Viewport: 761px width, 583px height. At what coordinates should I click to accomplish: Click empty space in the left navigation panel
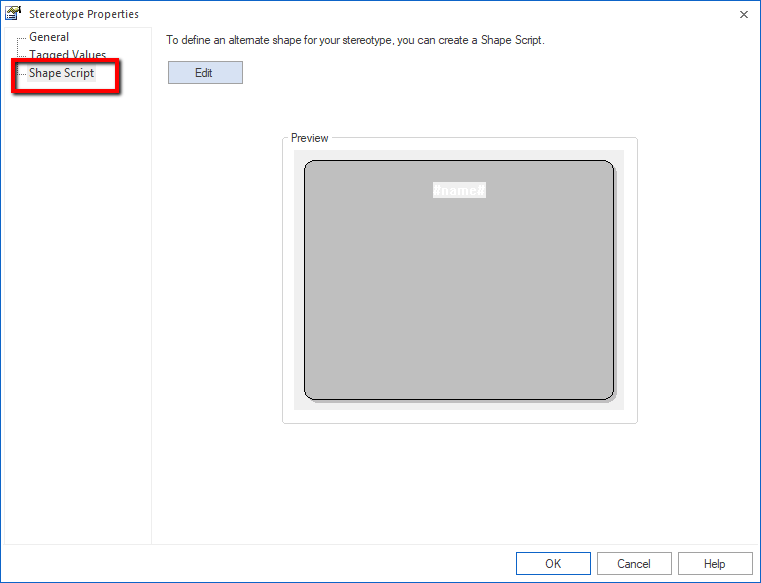[75, 300]
